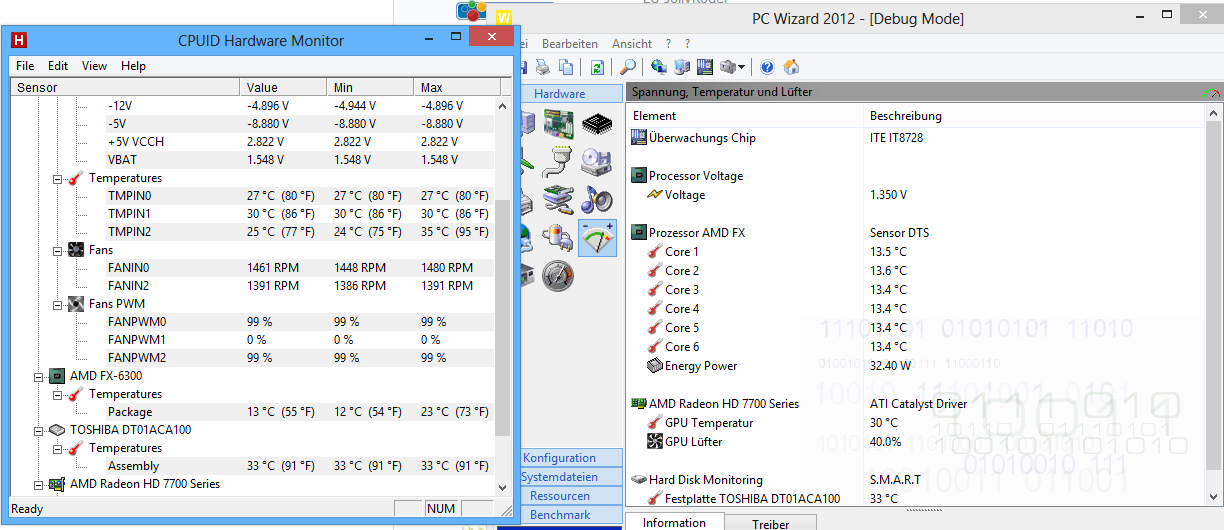This screenshot has height=530, width=1224.
Task: Click the Min column header in Hardware Monitor
Action: (x=370, y=88)
